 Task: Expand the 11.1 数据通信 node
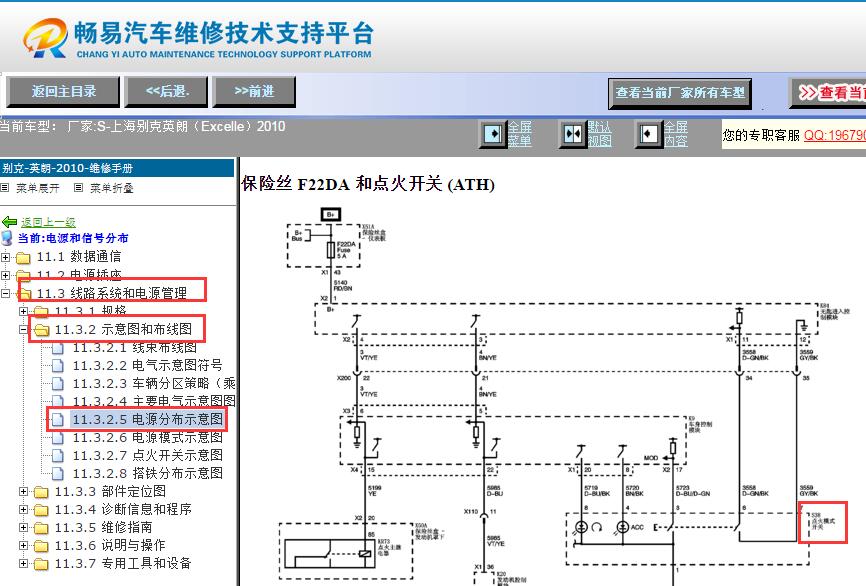pos(6,257)
